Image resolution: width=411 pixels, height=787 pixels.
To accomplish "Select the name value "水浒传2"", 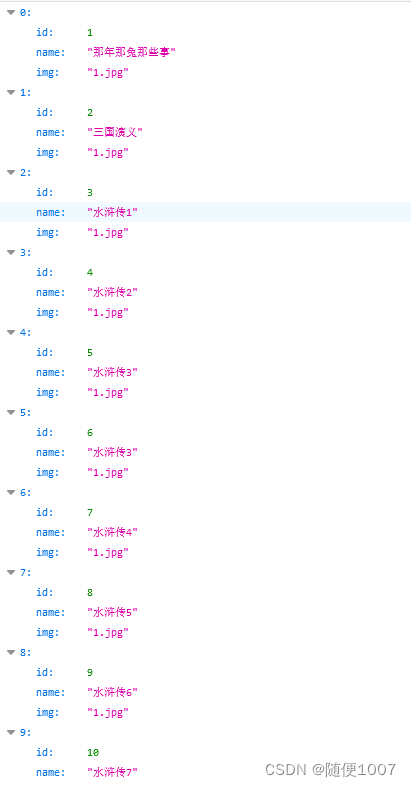I will (112, 292).
